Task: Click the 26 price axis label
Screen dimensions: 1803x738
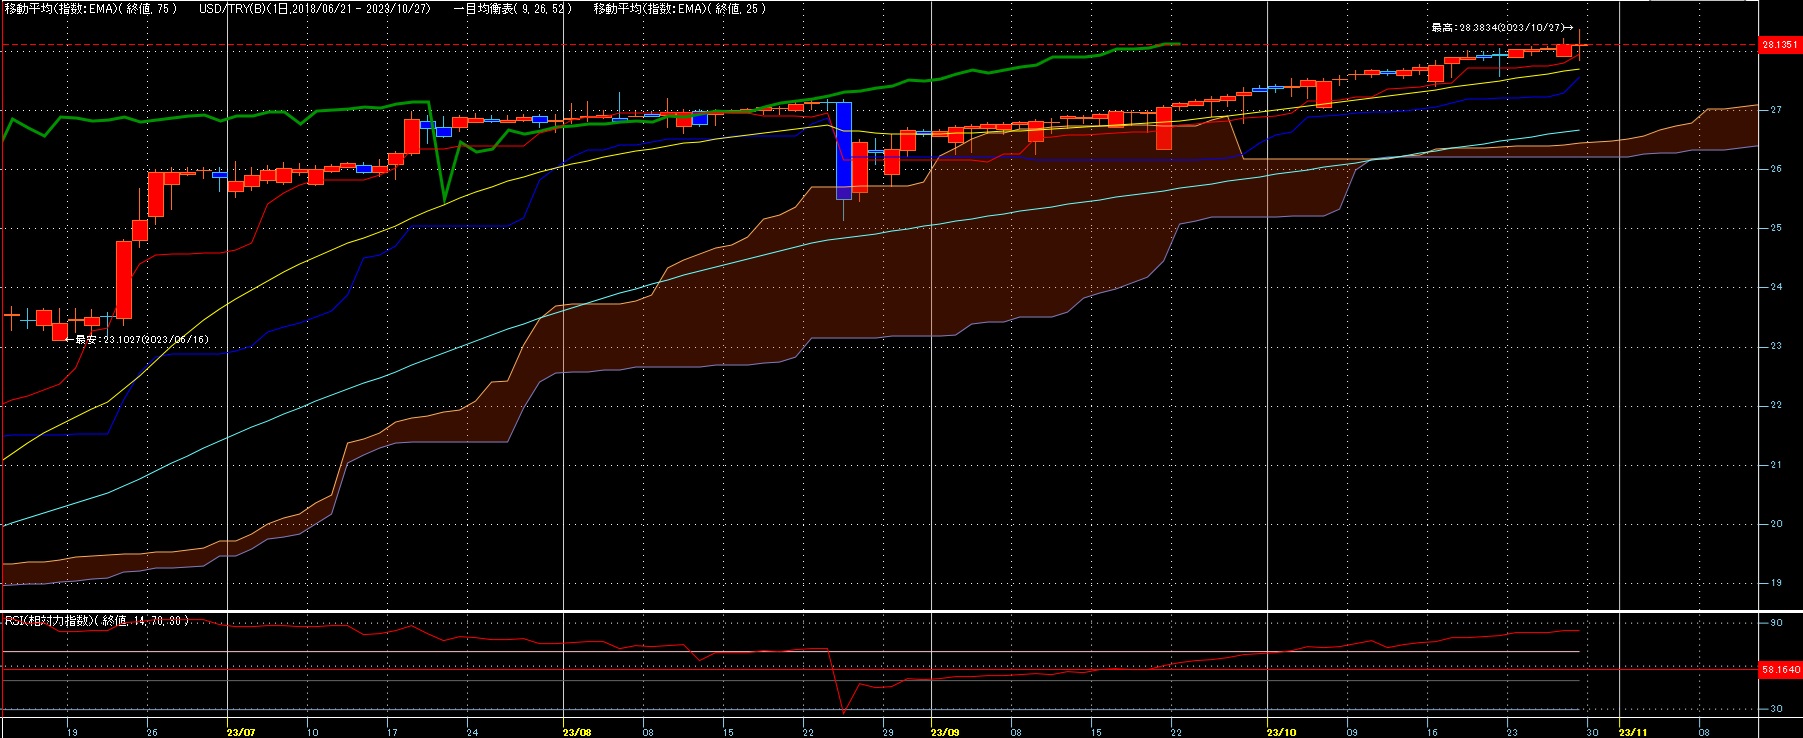Action: [x=1776, y=169]
